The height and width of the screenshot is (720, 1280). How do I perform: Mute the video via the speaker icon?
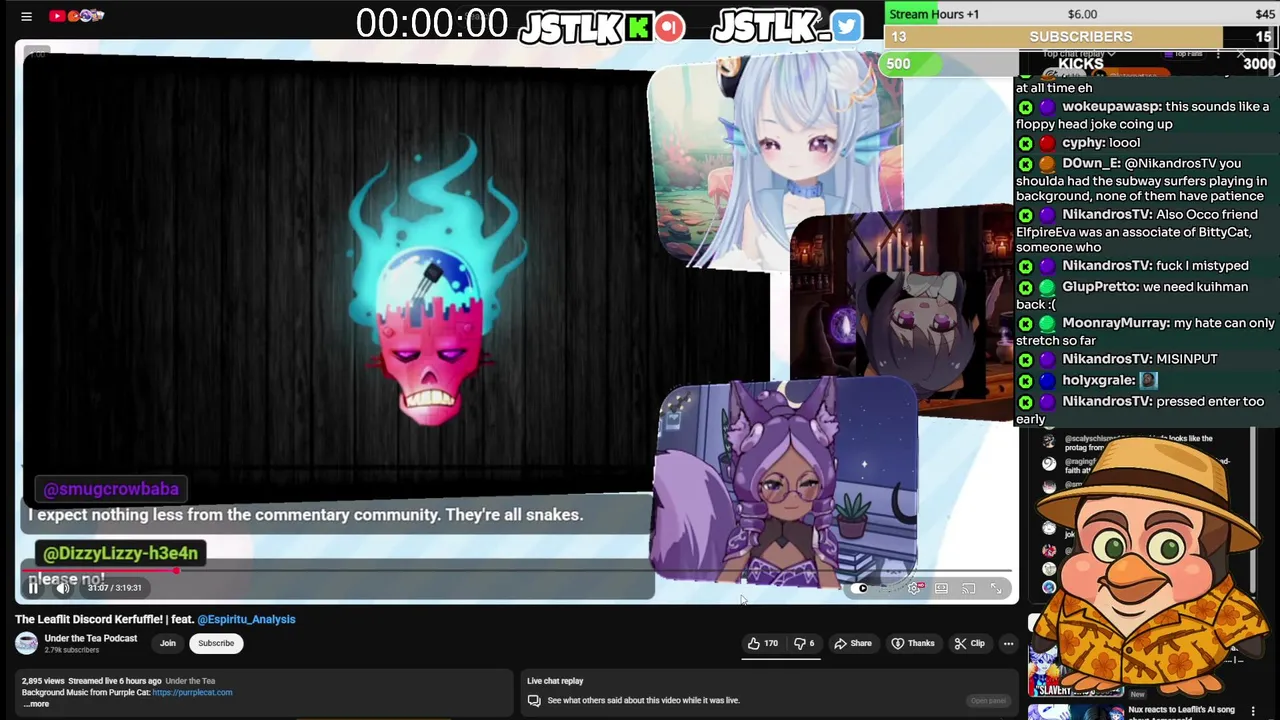click(x=62, y=588)
